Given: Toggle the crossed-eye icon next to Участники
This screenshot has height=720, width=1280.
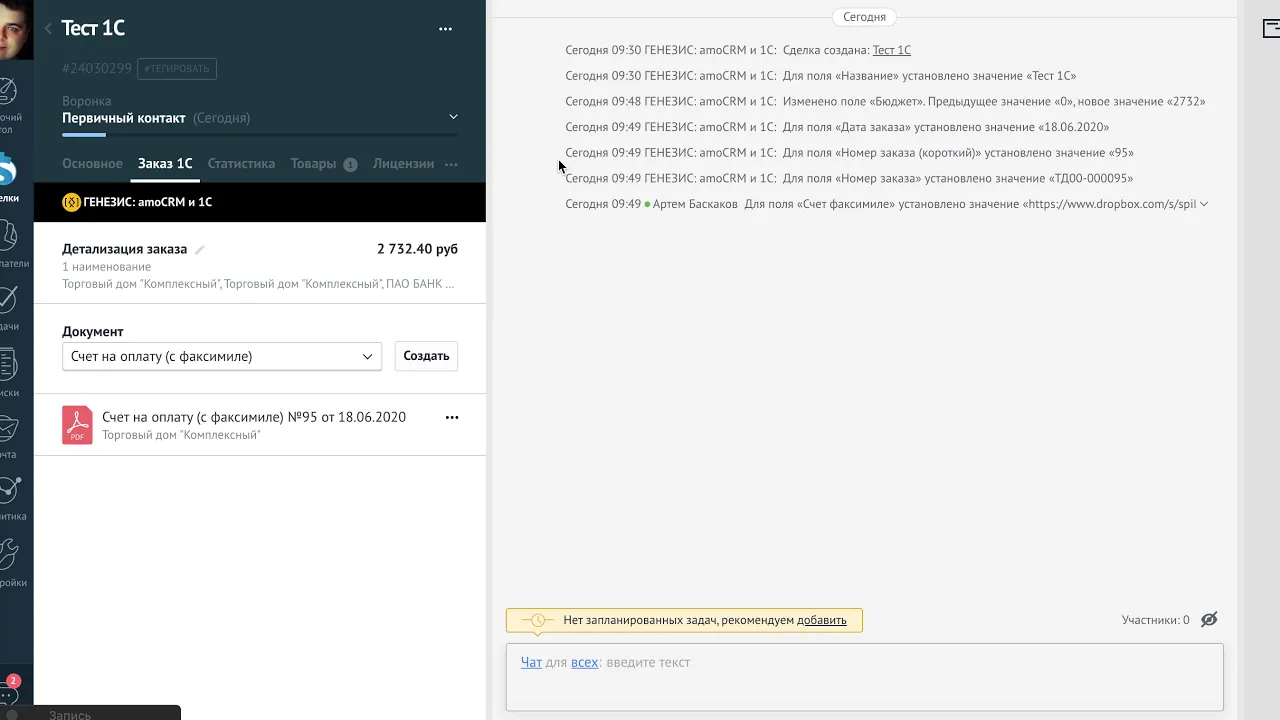Looking at the screenshot, I should (1209, 620).
